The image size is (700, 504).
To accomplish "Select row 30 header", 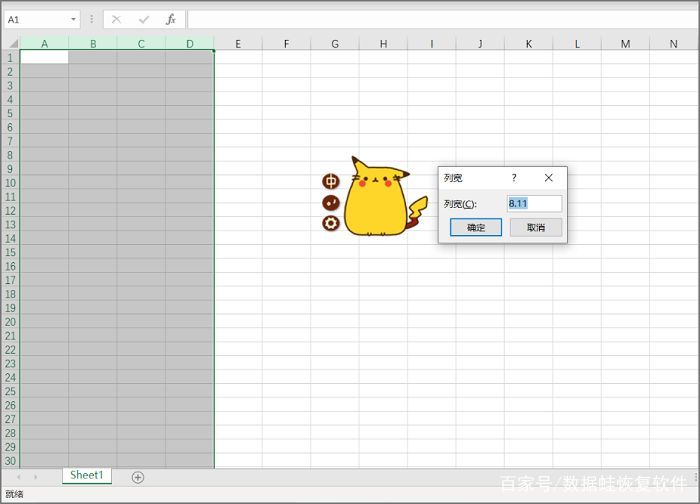I will click(10, 461).
